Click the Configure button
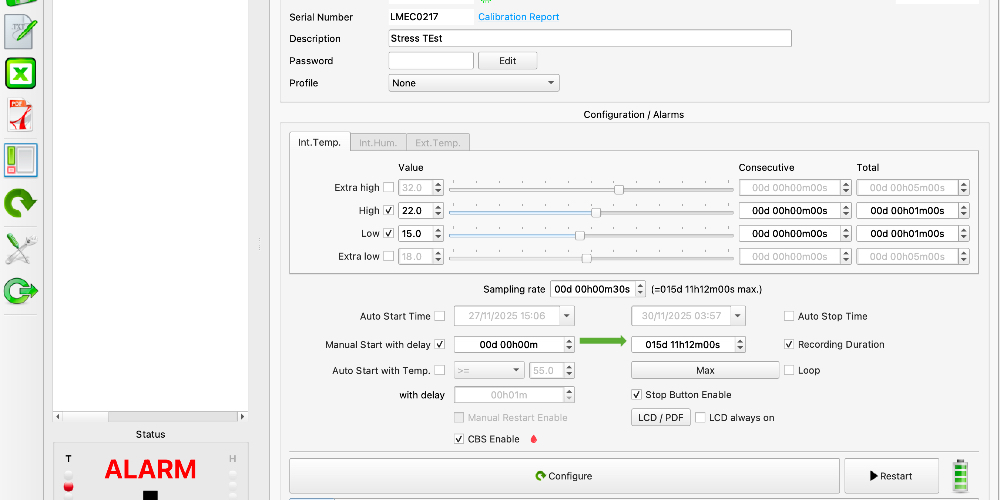The height and width of the screenshot is (500, 1000). point(564,476)
